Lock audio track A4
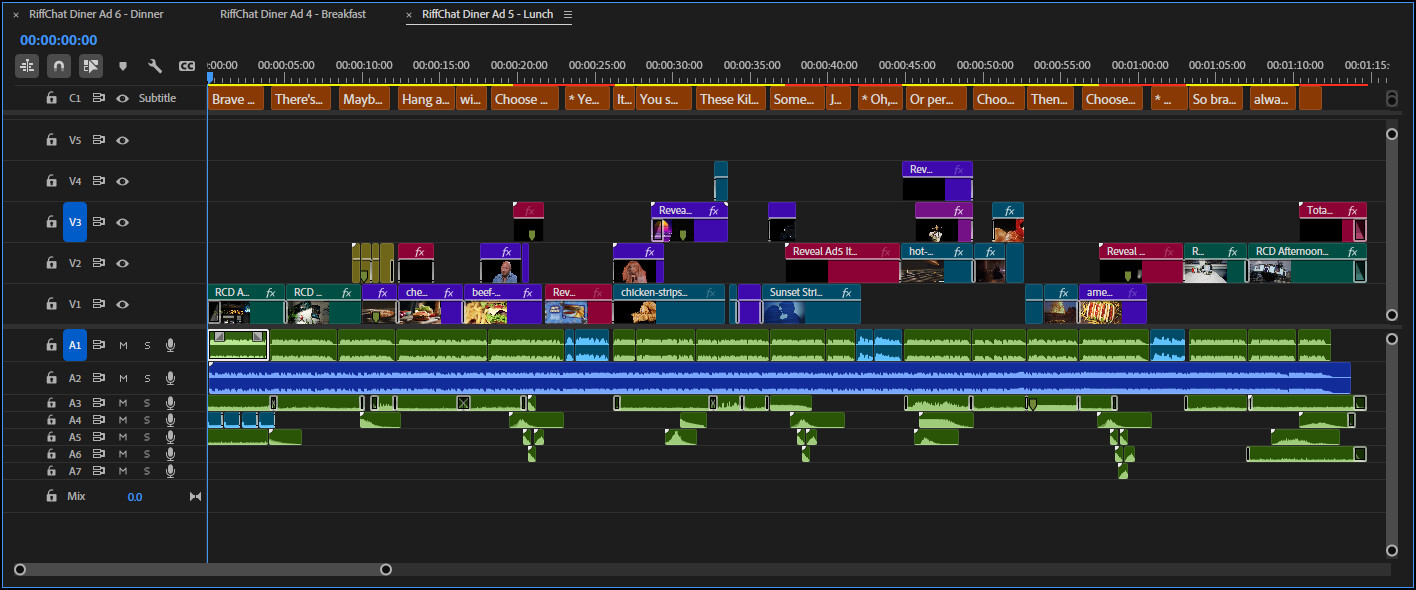Image resolution: width=1416 pixels, height=590 pixels. [x=51, y=420]
